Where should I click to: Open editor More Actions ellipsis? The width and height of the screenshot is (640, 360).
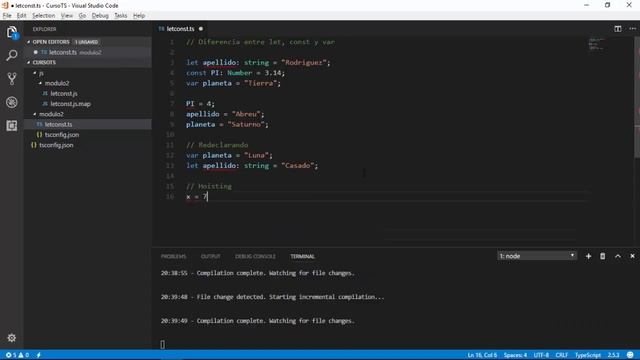pos(632,29)
